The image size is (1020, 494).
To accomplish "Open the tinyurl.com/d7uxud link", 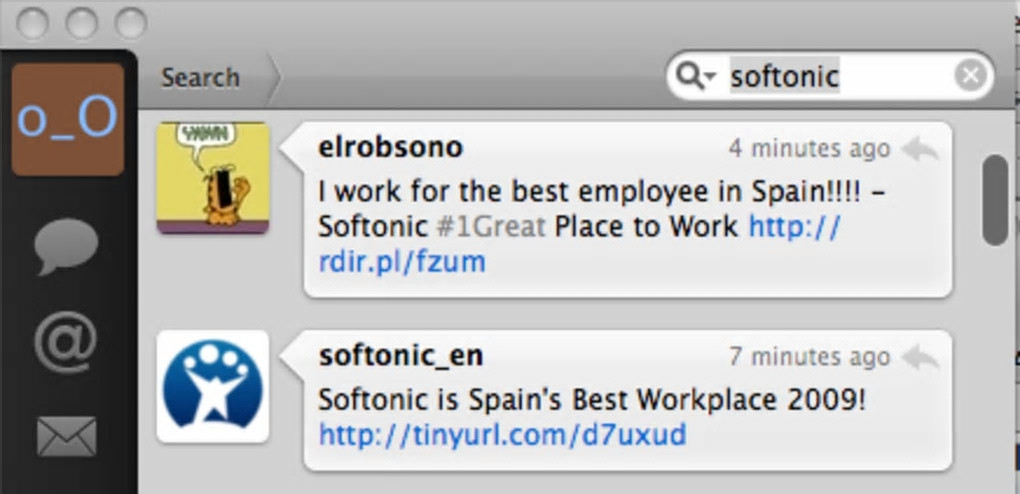I will coord(503,435).
